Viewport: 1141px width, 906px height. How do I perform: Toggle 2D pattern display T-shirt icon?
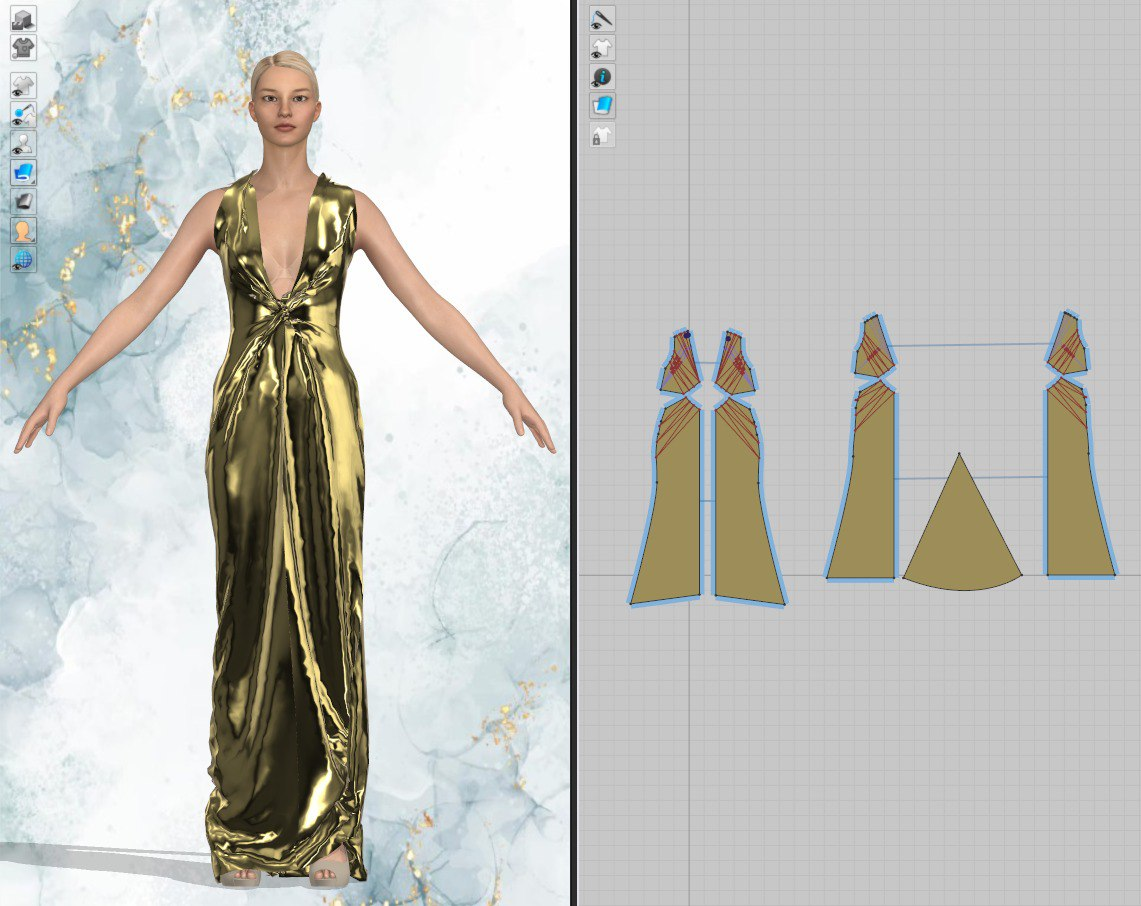[x=602, y=47]
